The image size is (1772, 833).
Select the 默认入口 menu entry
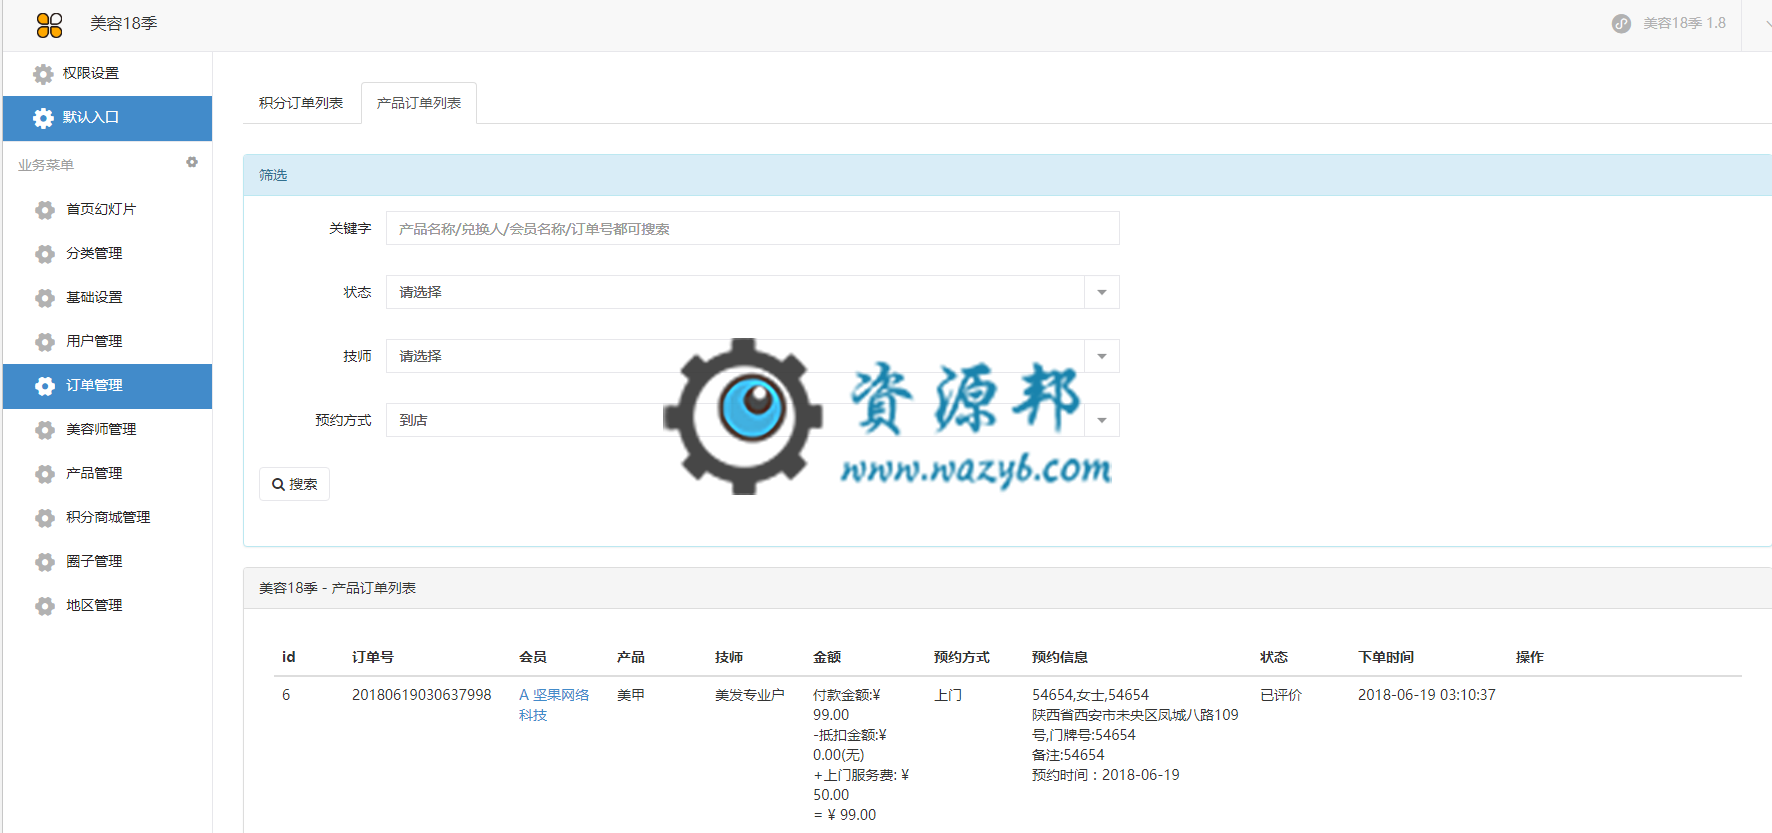(x=107, y=118)
